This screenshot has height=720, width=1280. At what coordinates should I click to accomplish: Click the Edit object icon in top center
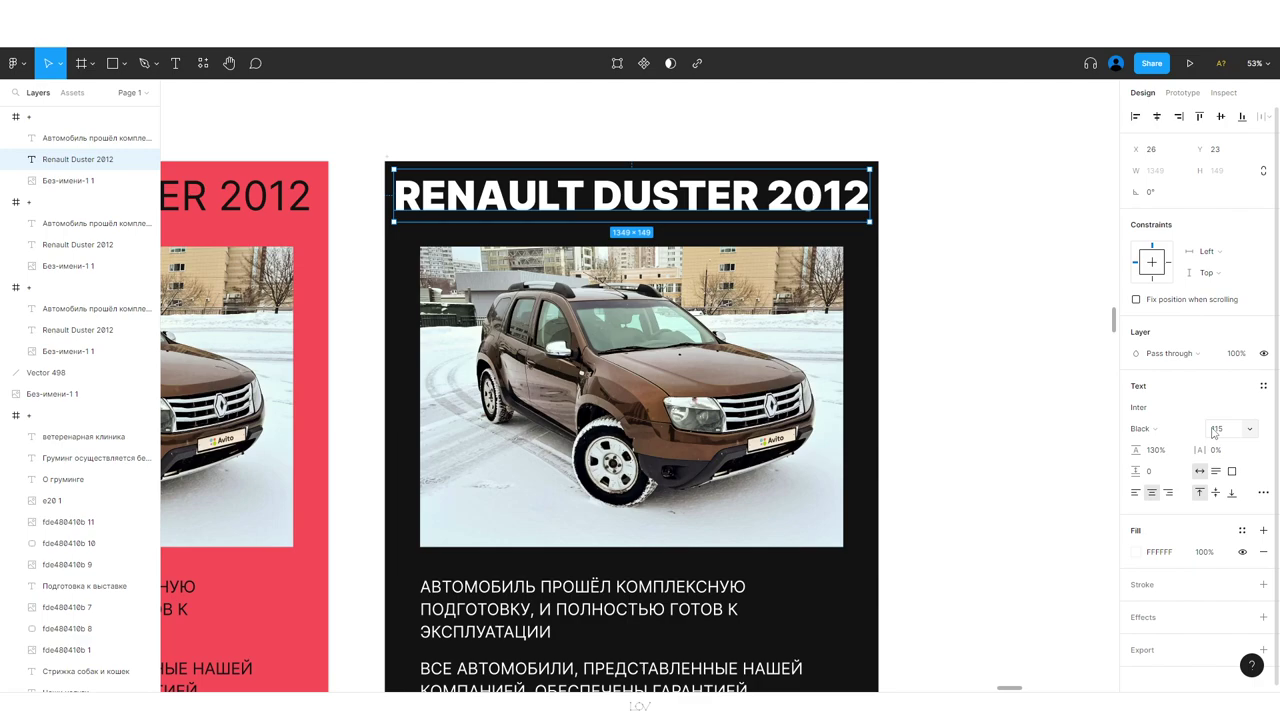[x=617, y=63]
